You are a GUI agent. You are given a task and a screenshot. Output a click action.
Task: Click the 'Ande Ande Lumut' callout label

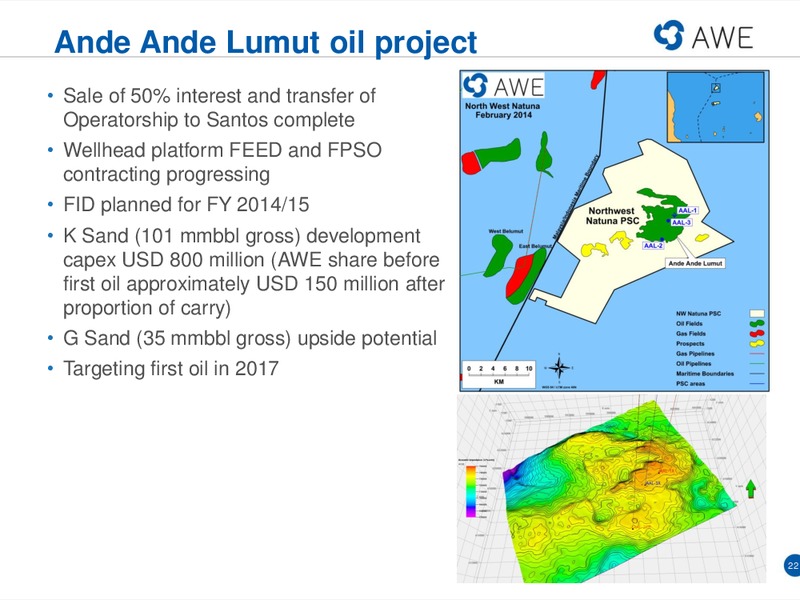(x=695, y=263)
